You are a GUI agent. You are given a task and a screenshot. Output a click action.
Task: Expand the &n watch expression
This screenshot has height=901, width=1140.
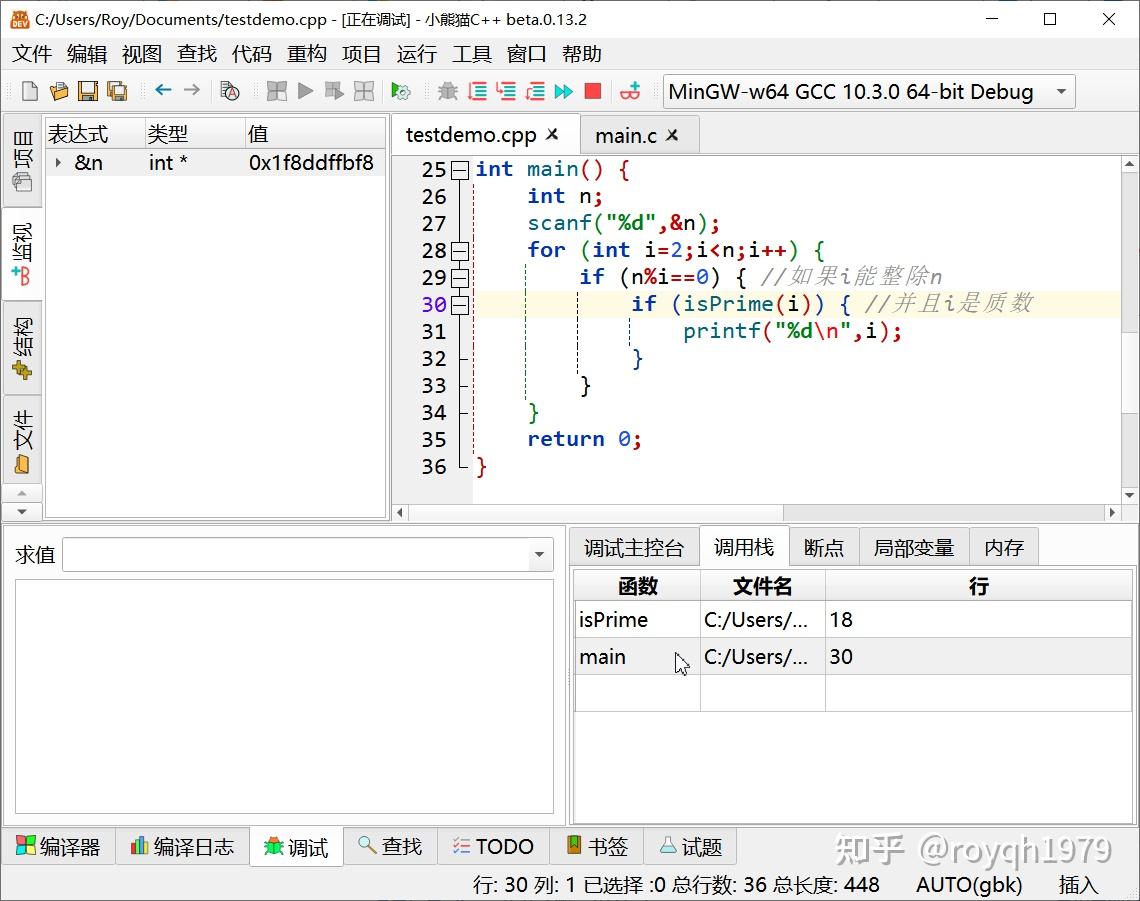point(59,163)
